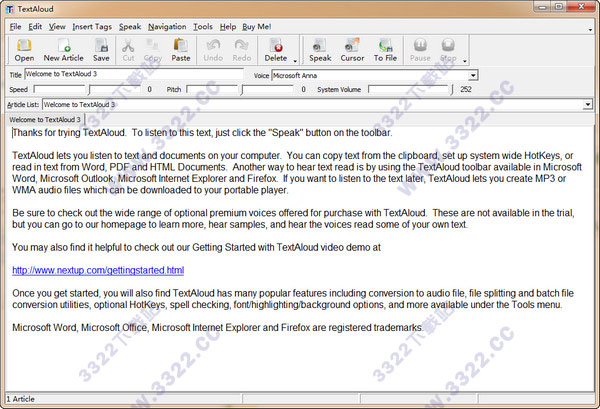Create a New Article from toolbar

coord(64,51)
